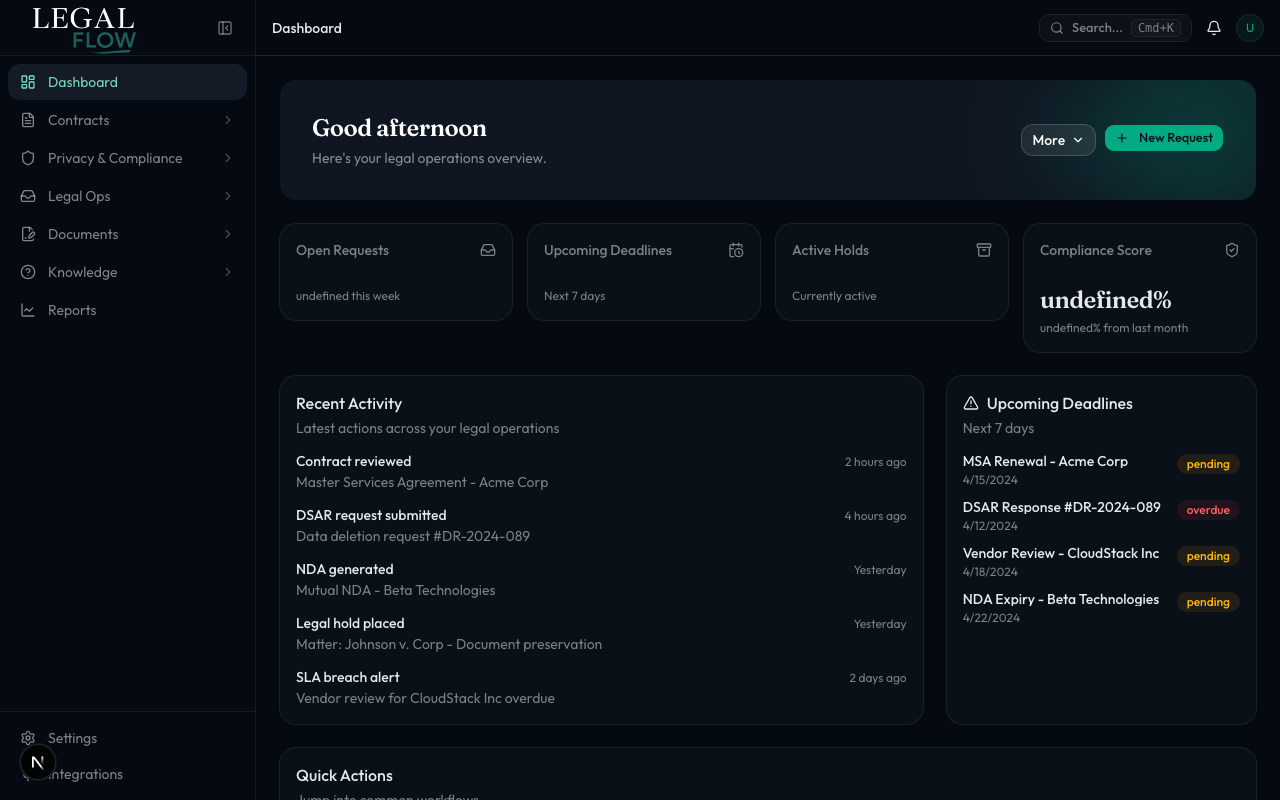Open Integrations from the bottom sidebar

click(85, 774)
